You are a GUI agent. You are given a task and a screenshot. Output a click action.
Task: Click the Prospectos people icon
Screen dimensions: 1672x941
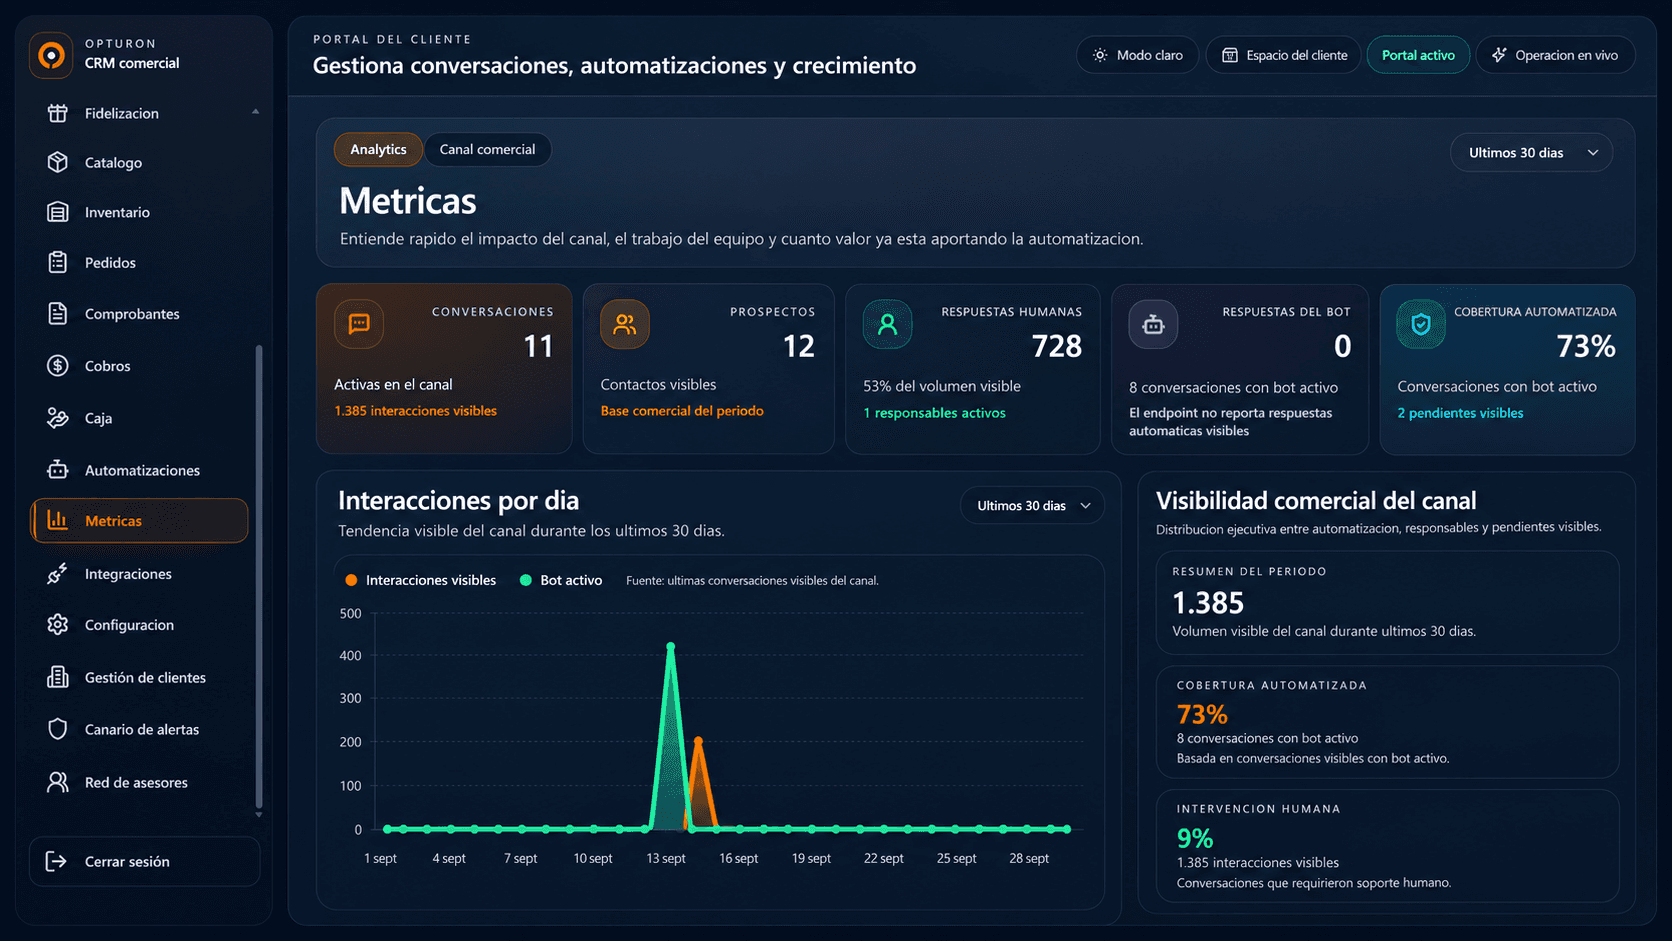click(625, 324)
